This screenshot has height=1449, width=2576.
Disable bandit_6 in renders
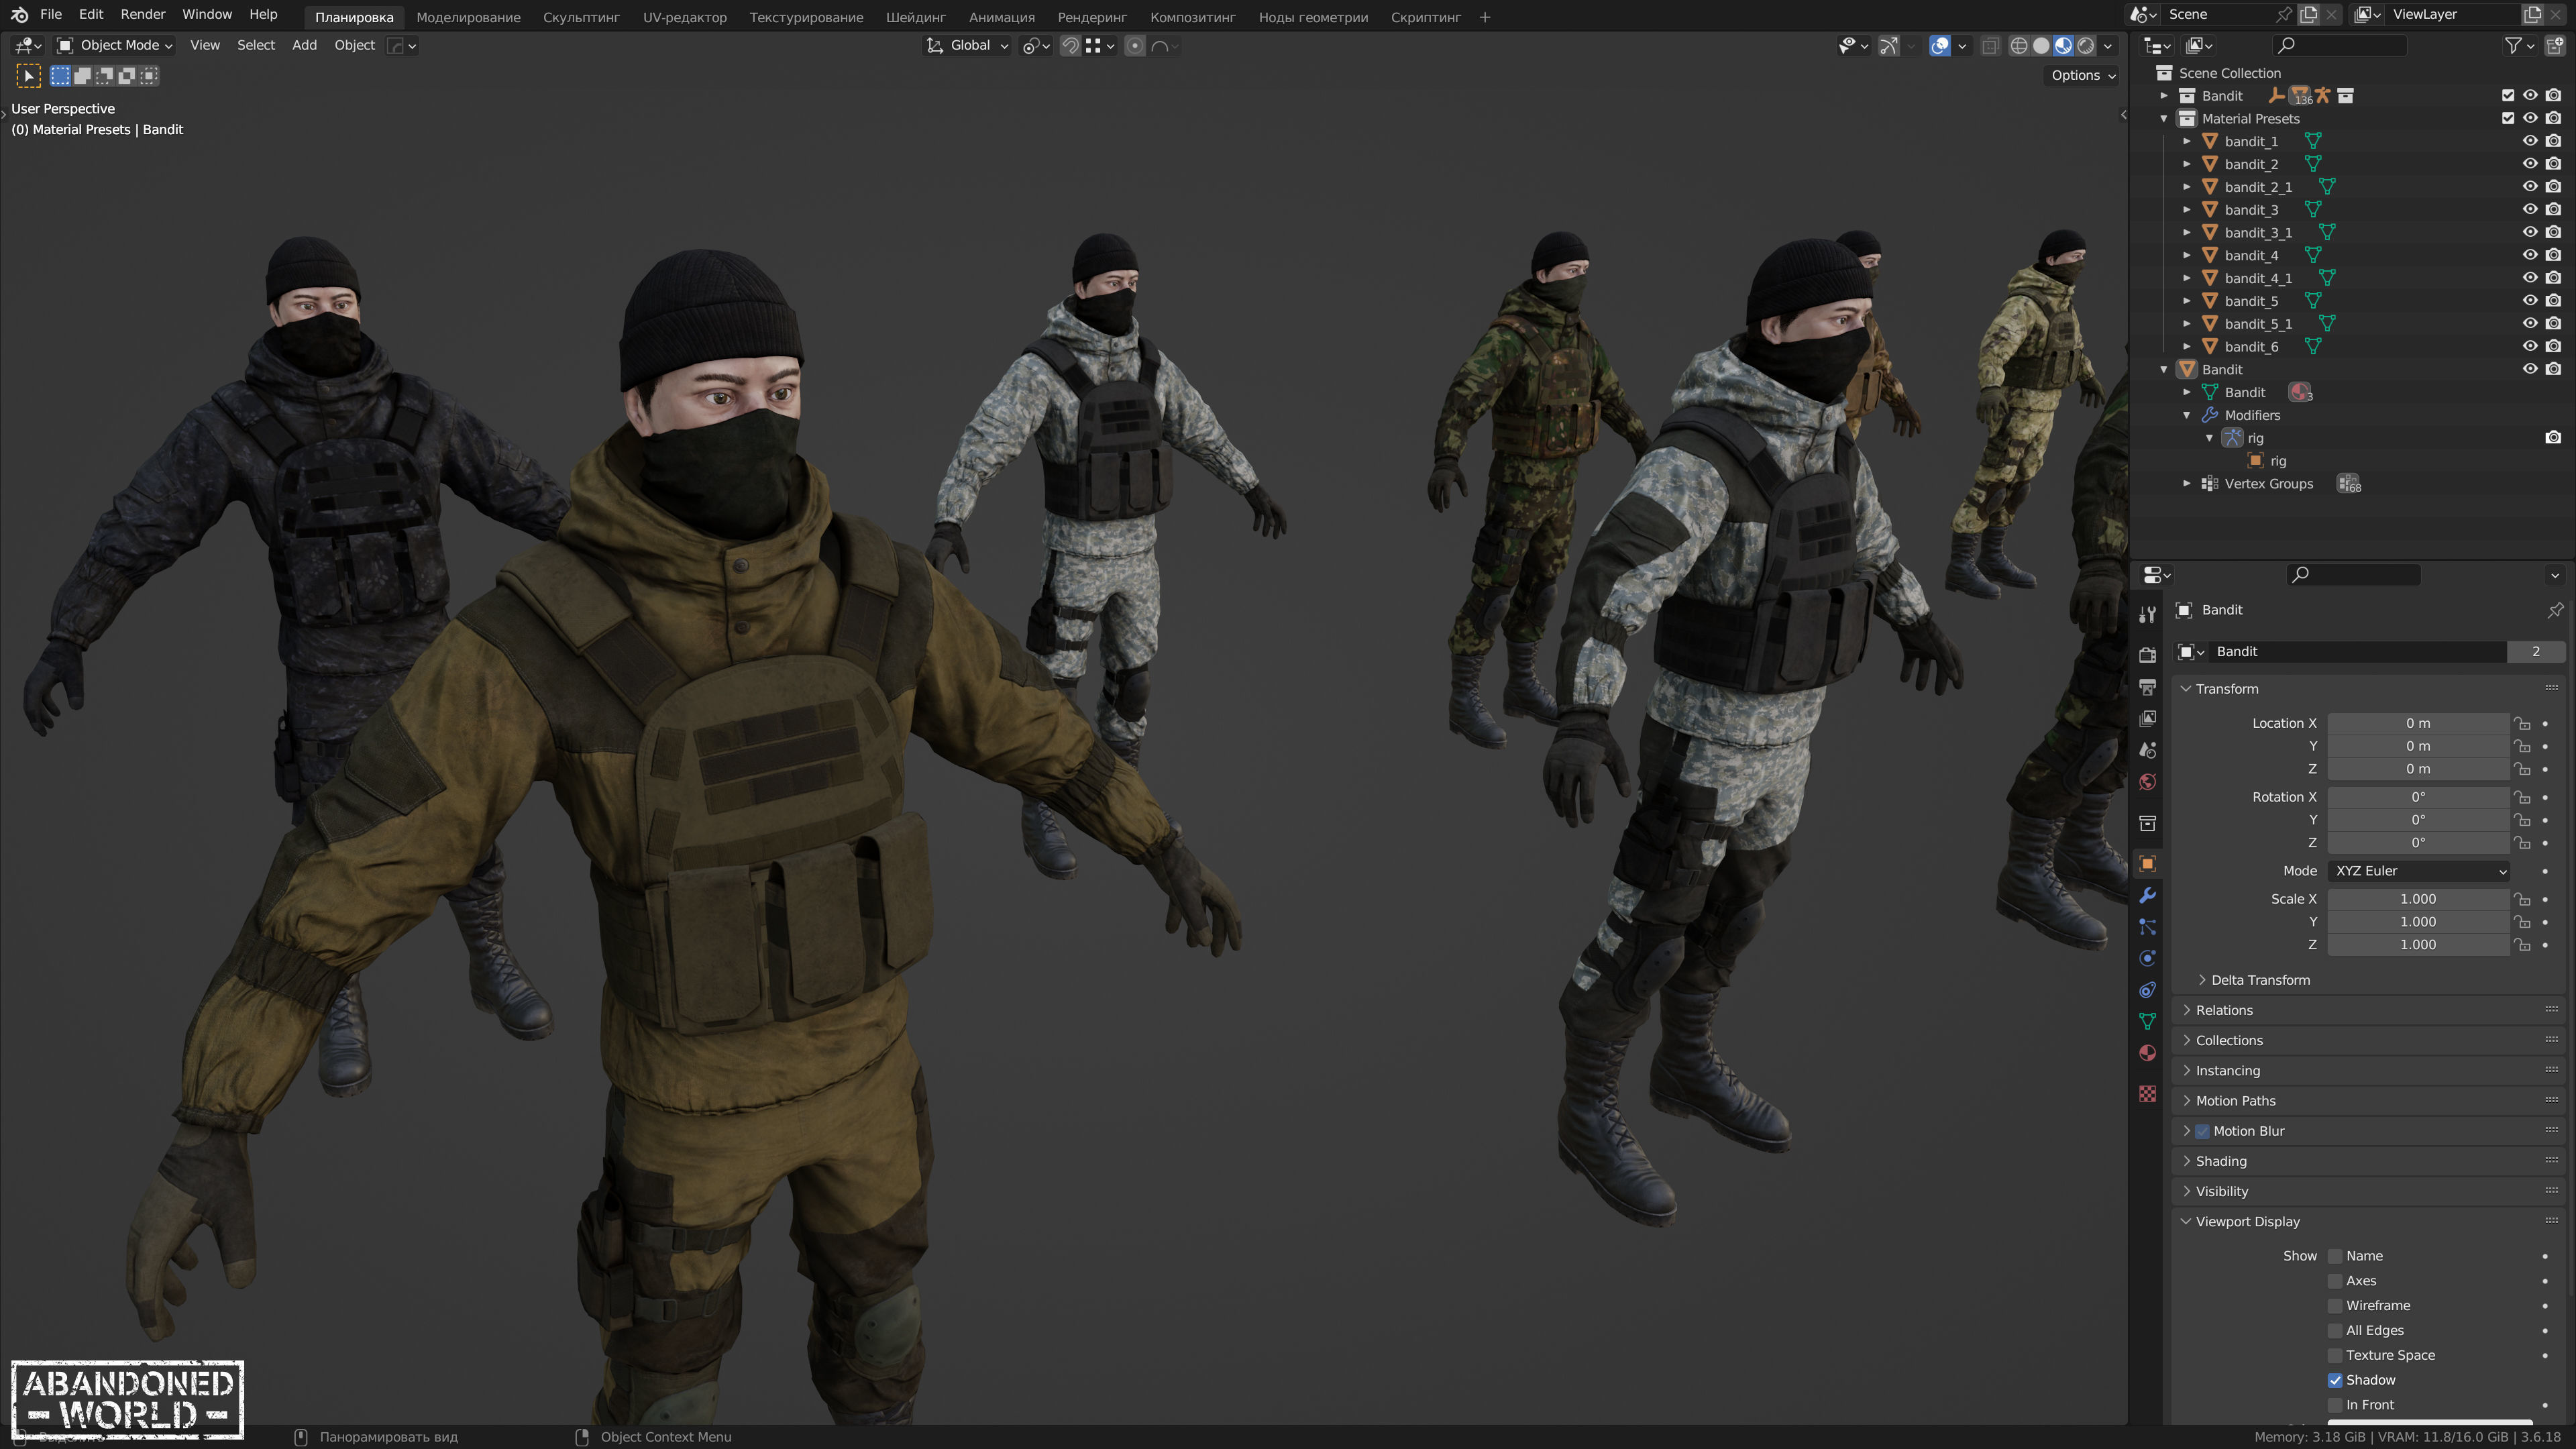(2553, 347)
